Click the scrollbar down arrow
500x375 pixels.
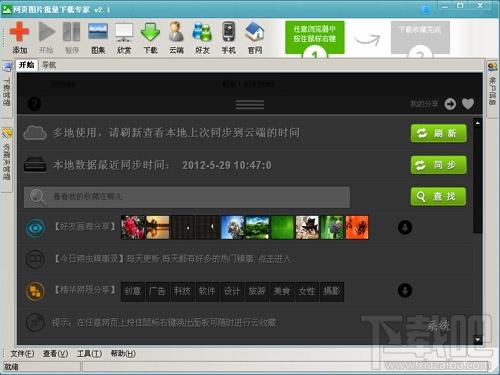(x=478, y=339)
